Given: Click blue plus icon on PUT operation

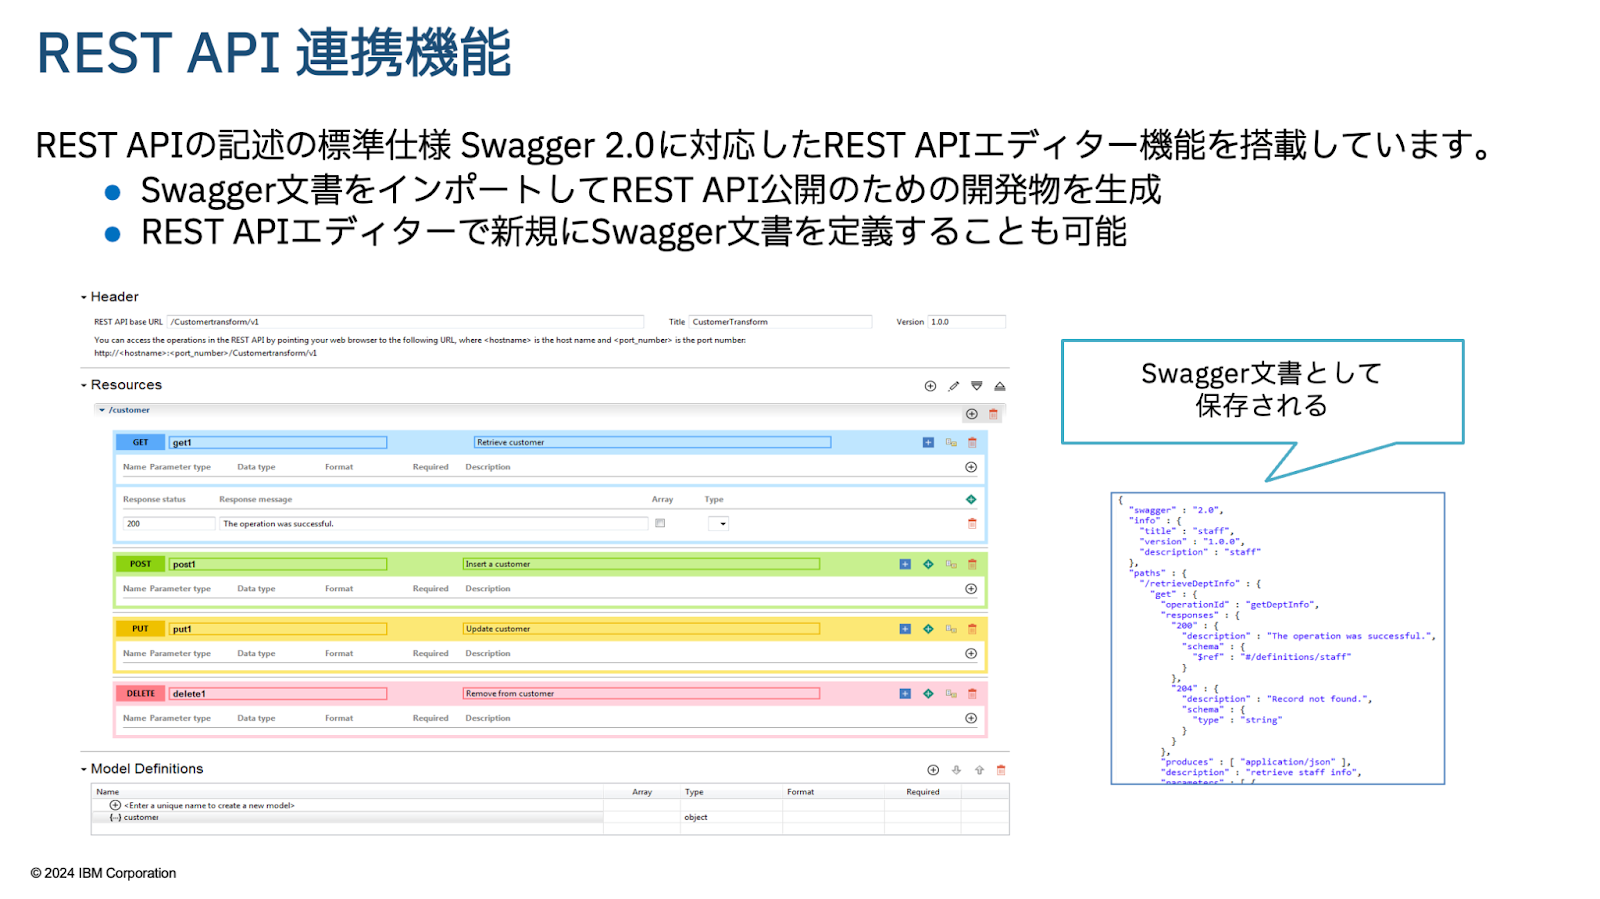Looking at the screenshot, I should tap(905, 629).
